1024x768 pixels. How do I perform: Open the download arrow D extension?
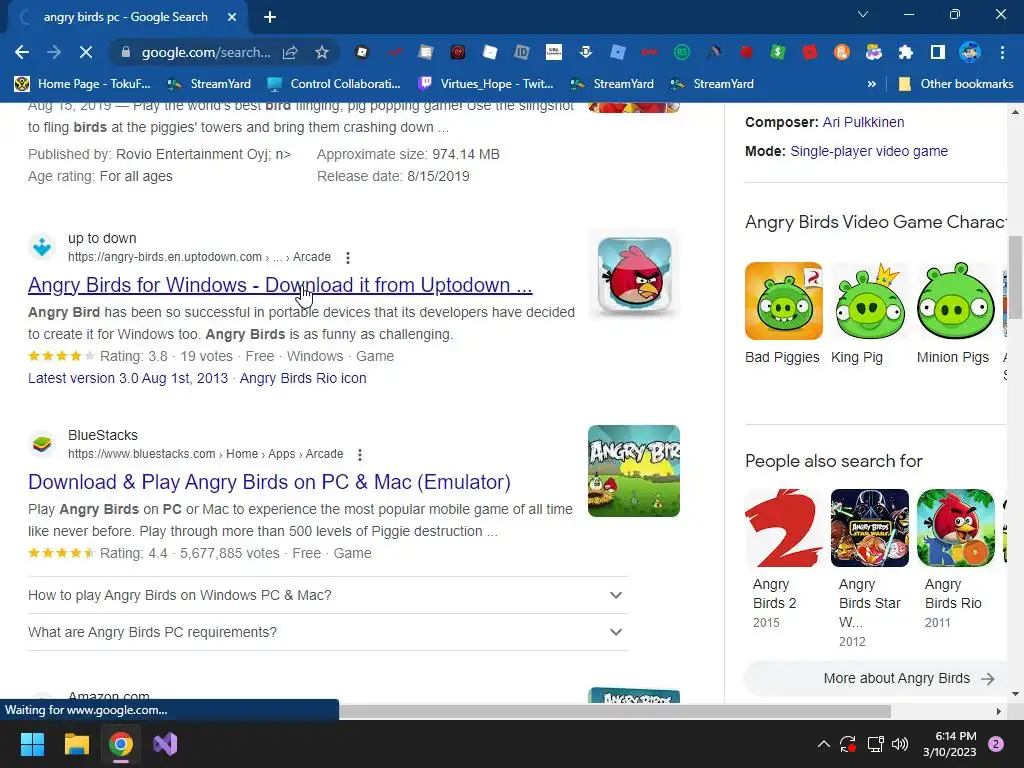point(585,52)
